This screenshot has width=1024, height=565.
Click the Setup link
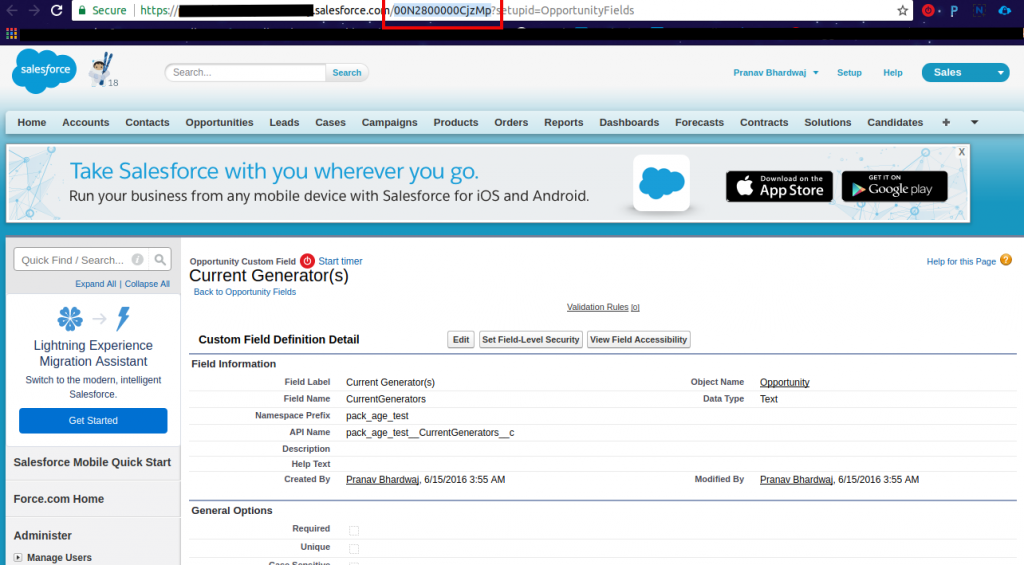click(849, 73)
